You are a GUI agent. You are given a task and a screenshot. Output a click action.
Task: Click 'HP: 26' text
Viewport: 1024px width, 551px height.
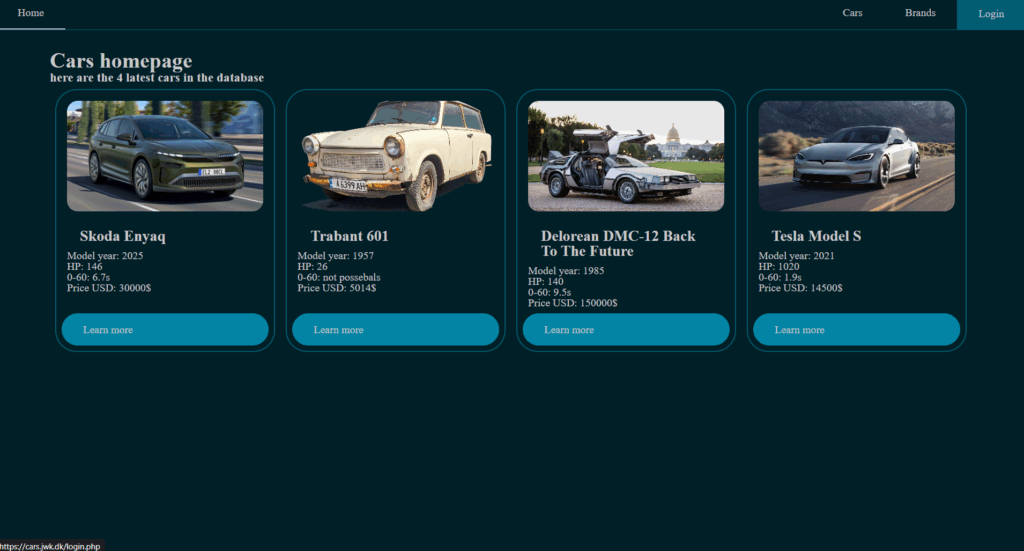pos(312,266)
